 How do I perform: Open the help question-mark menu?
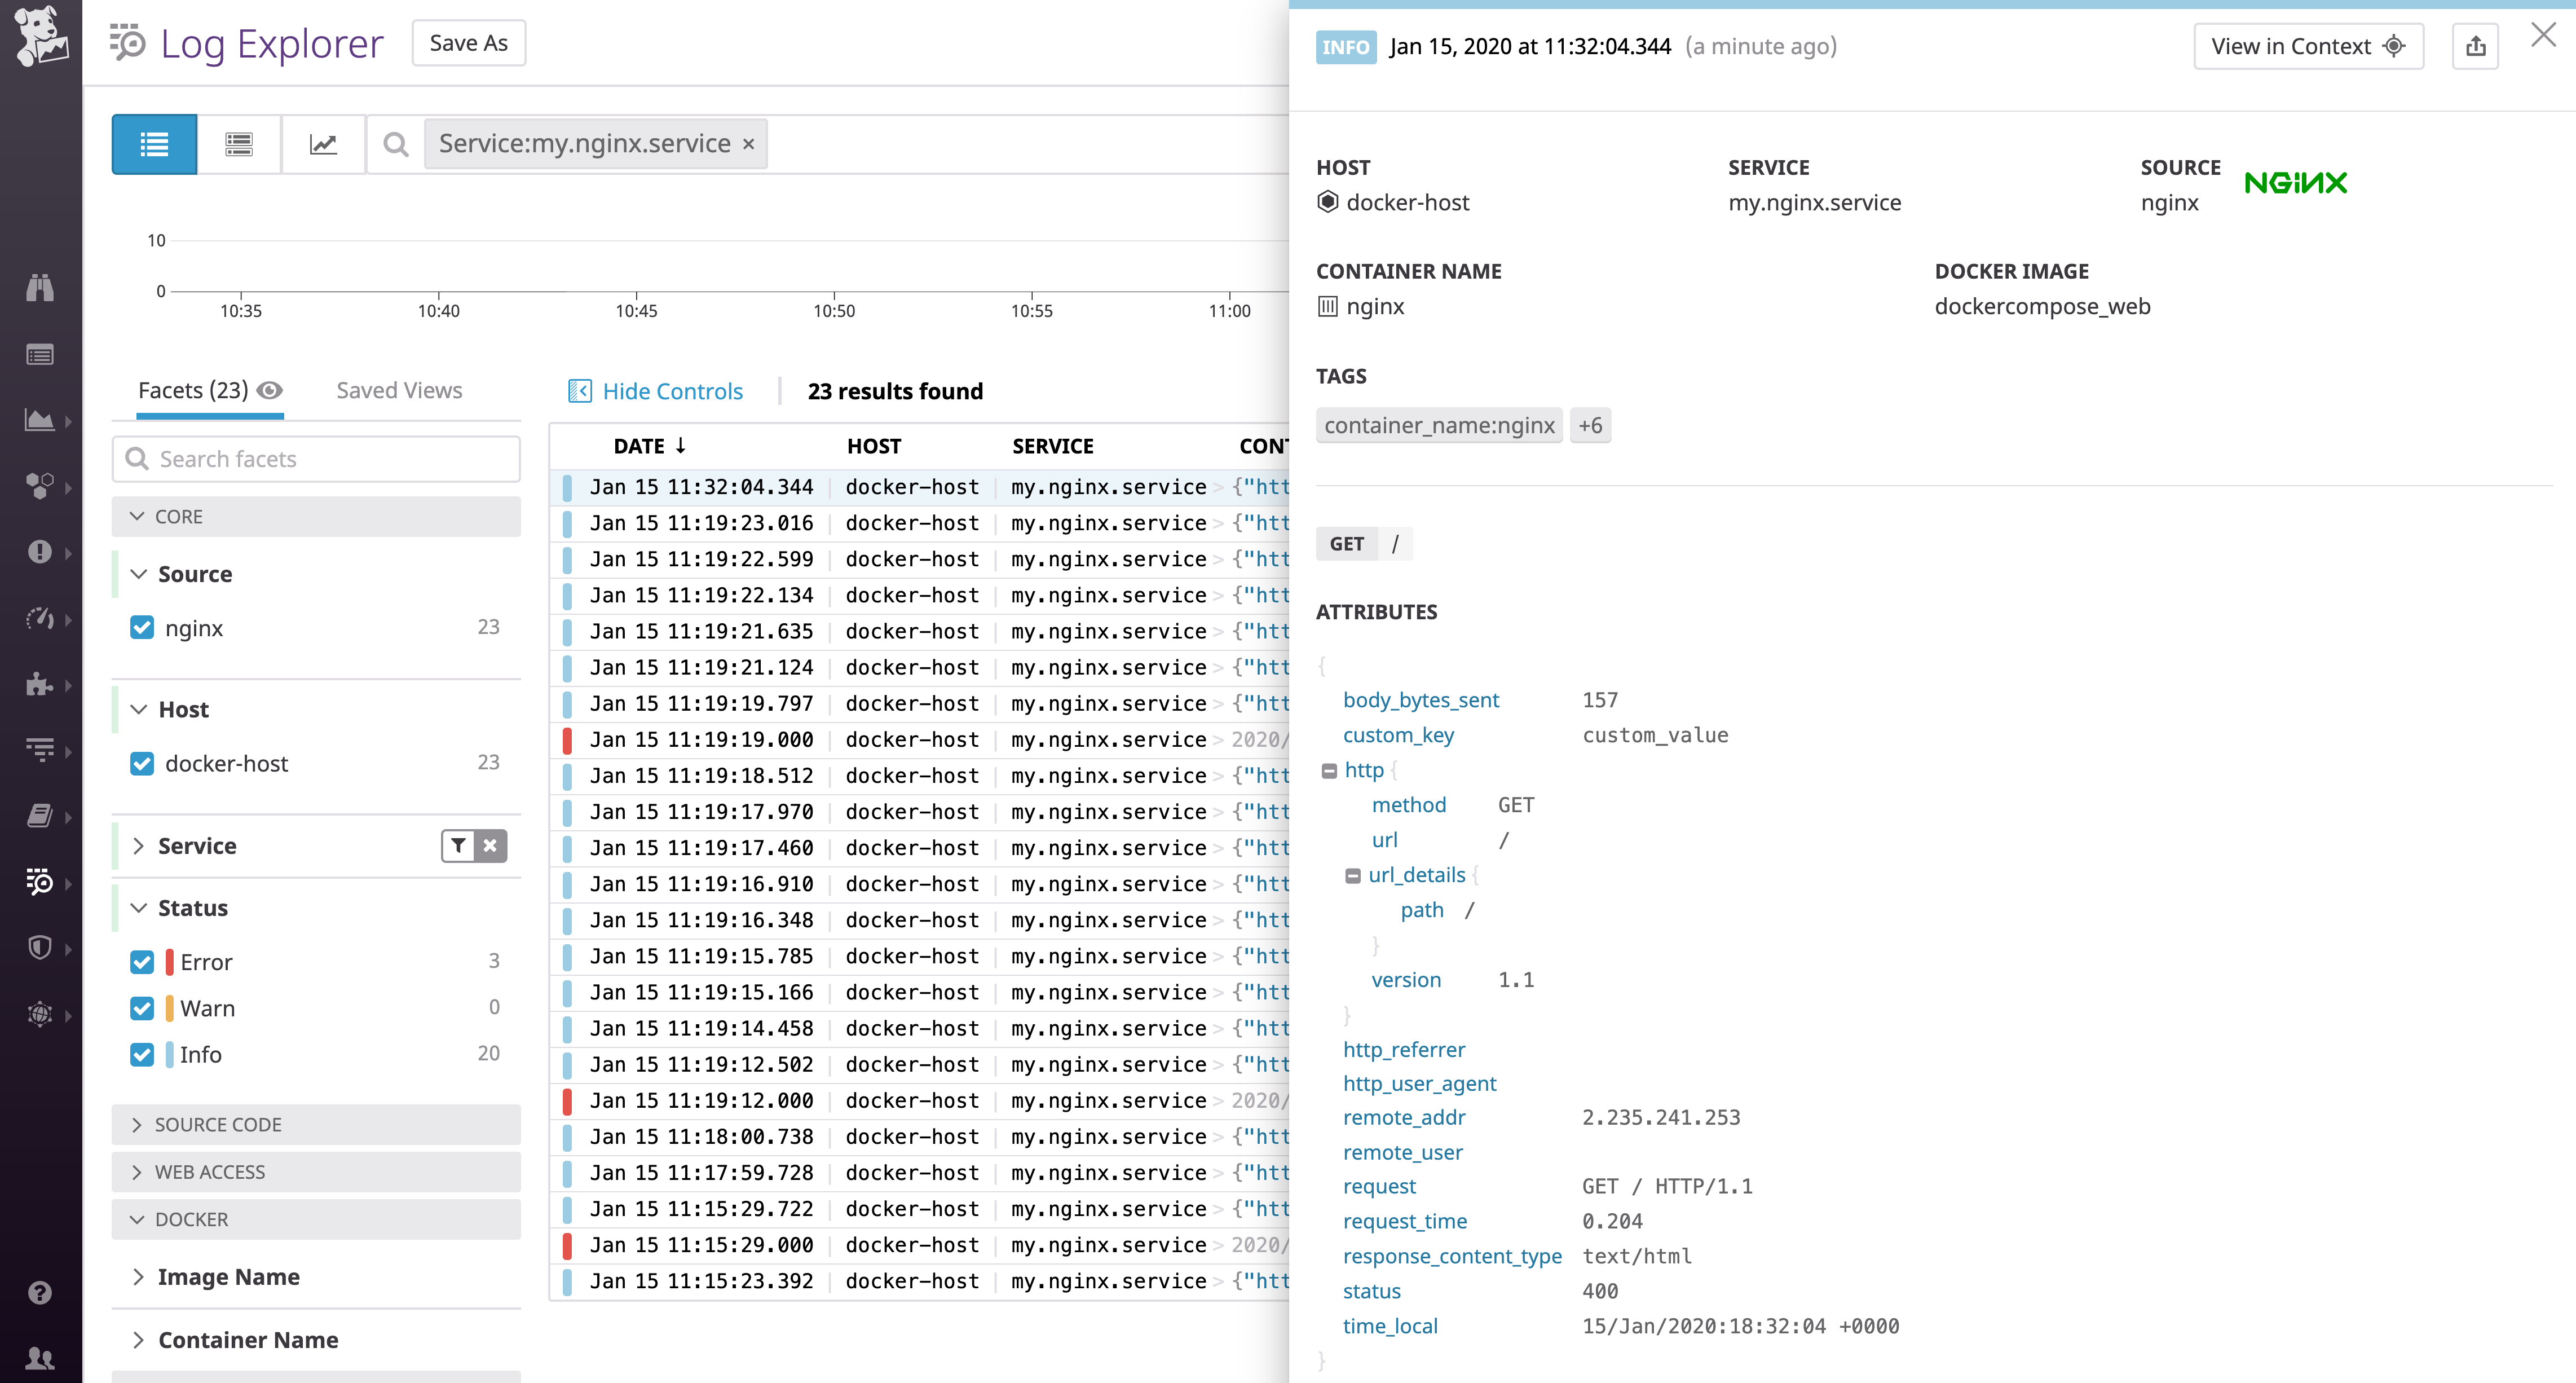[x=40, y=1292]
